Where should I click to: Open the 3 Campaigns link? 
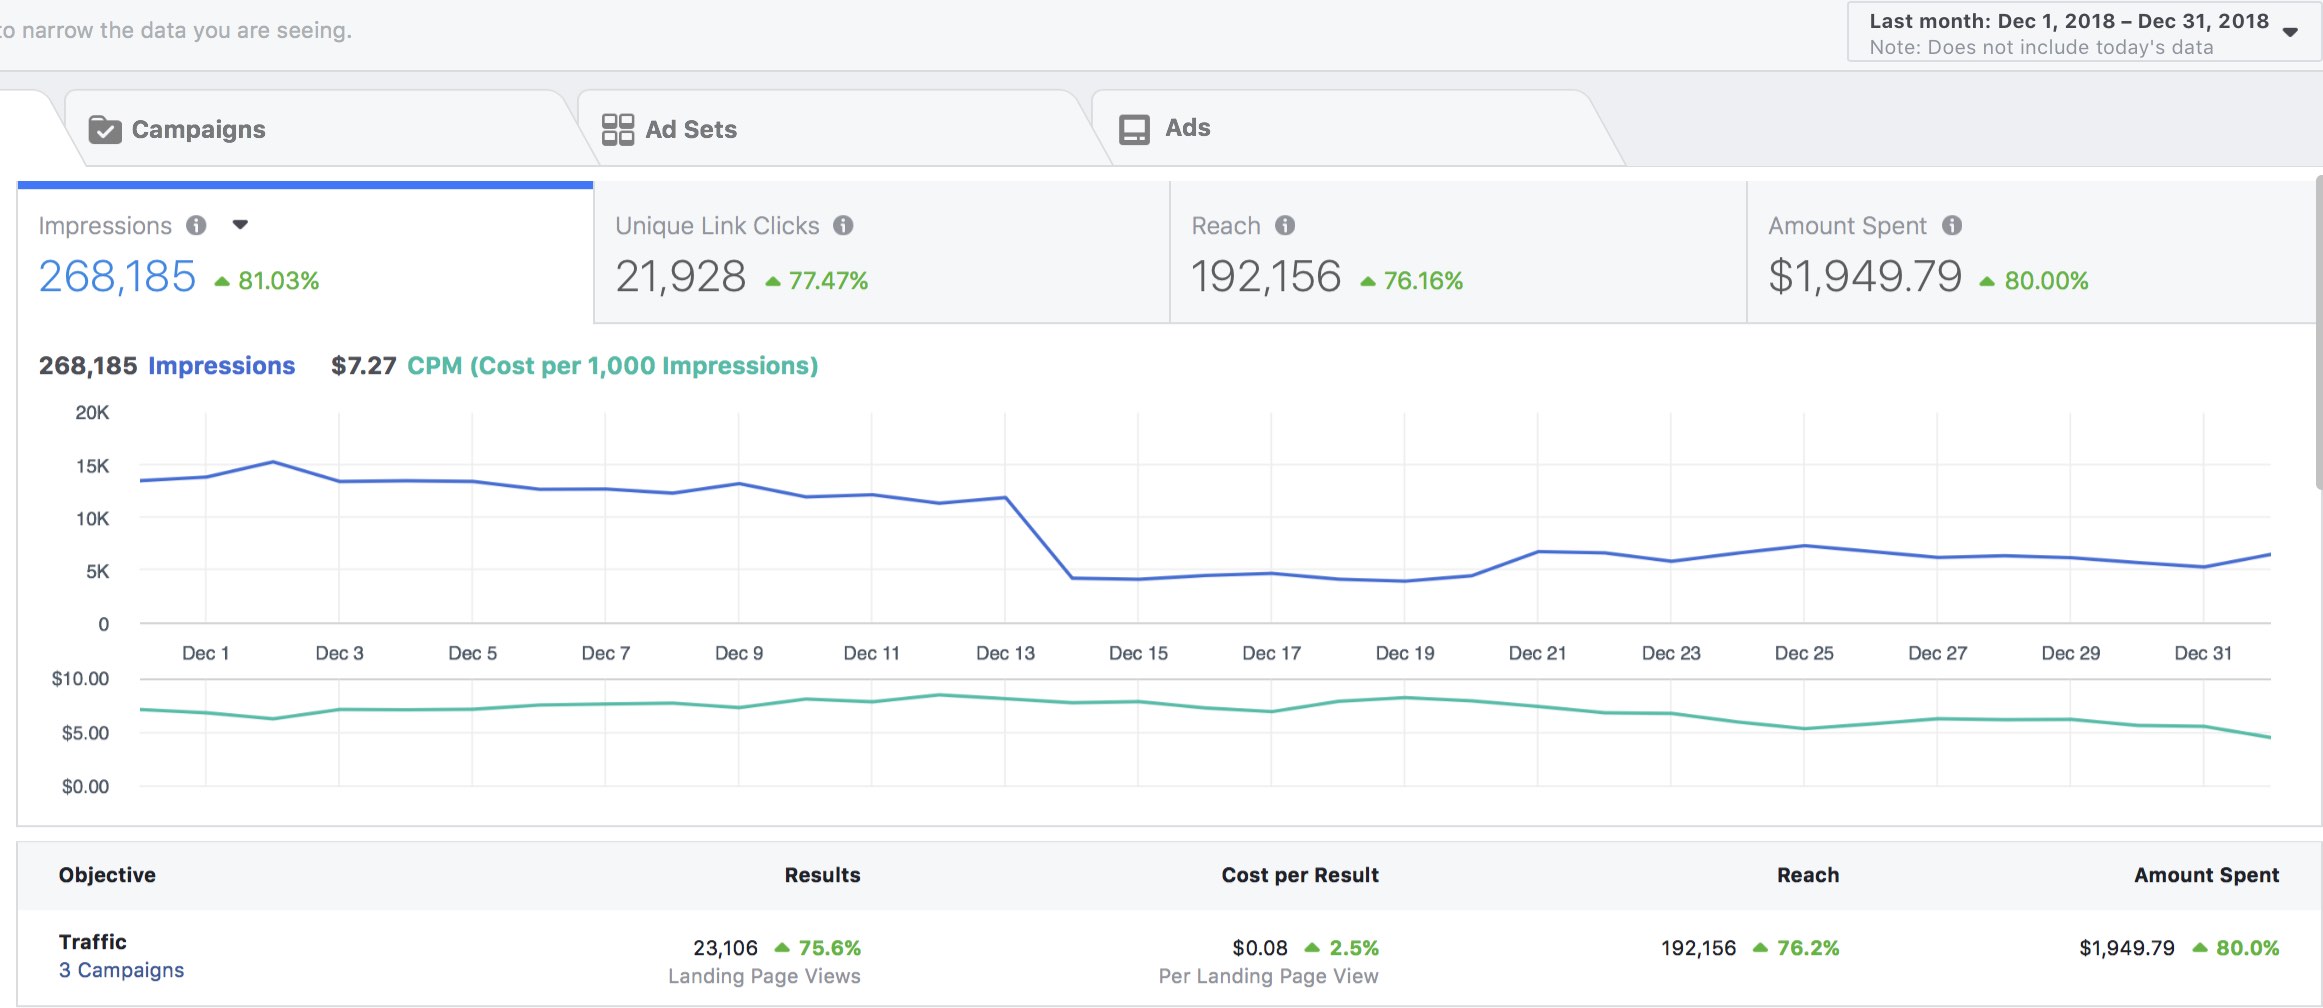tap(121, 970)
